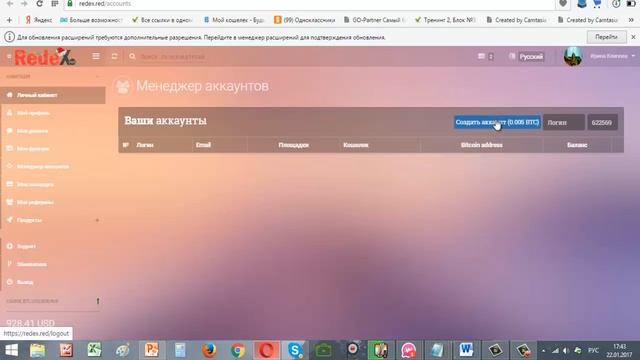Image resolution: width=640 pixels, height=360 pixels.
Task: Open the Windows Start menu
Action: [11, 350]
